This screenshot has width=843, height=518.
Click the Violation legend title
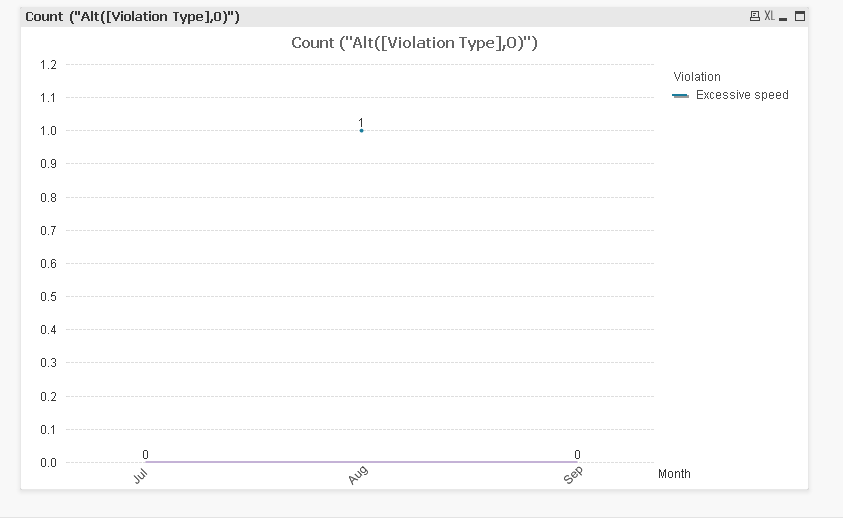tap(697, 76)
